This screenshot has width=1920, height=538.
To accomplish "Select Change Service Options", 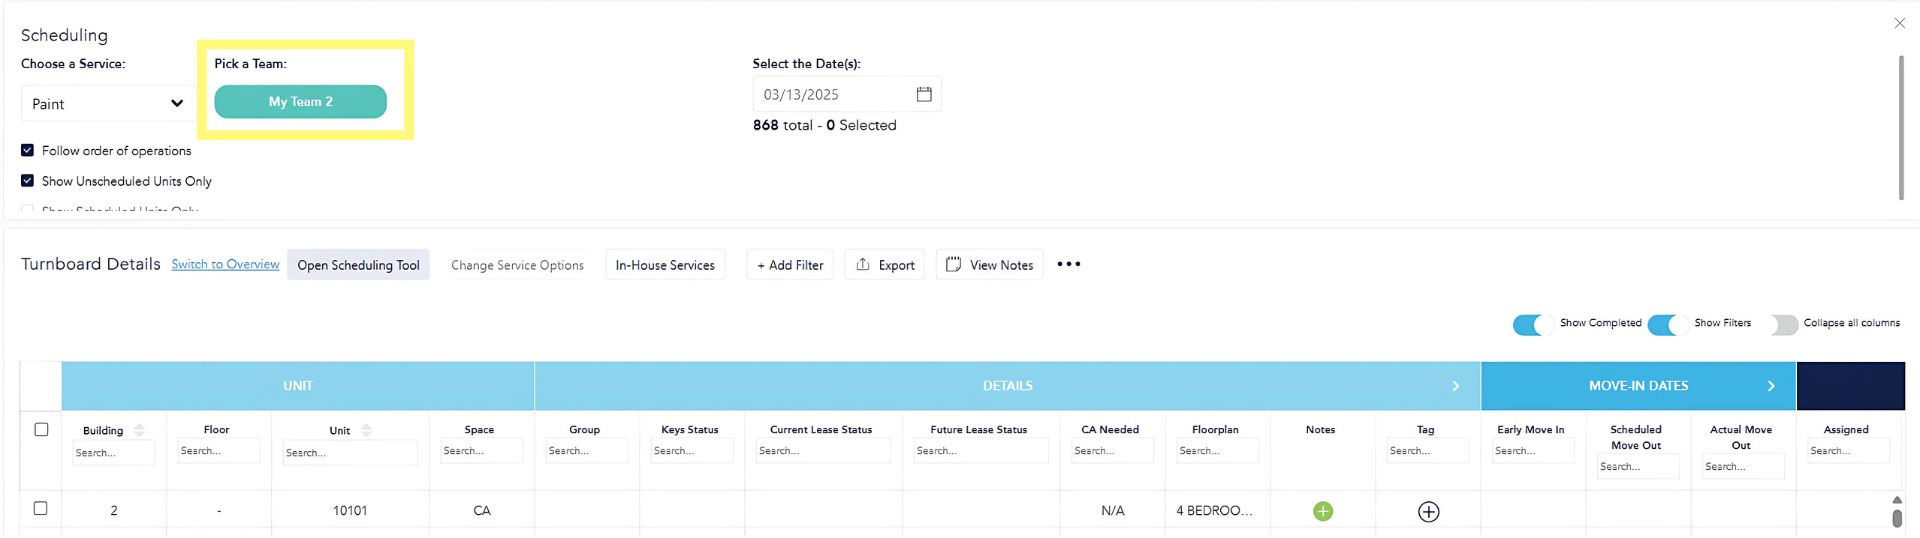I will click(x=517, y=265).
